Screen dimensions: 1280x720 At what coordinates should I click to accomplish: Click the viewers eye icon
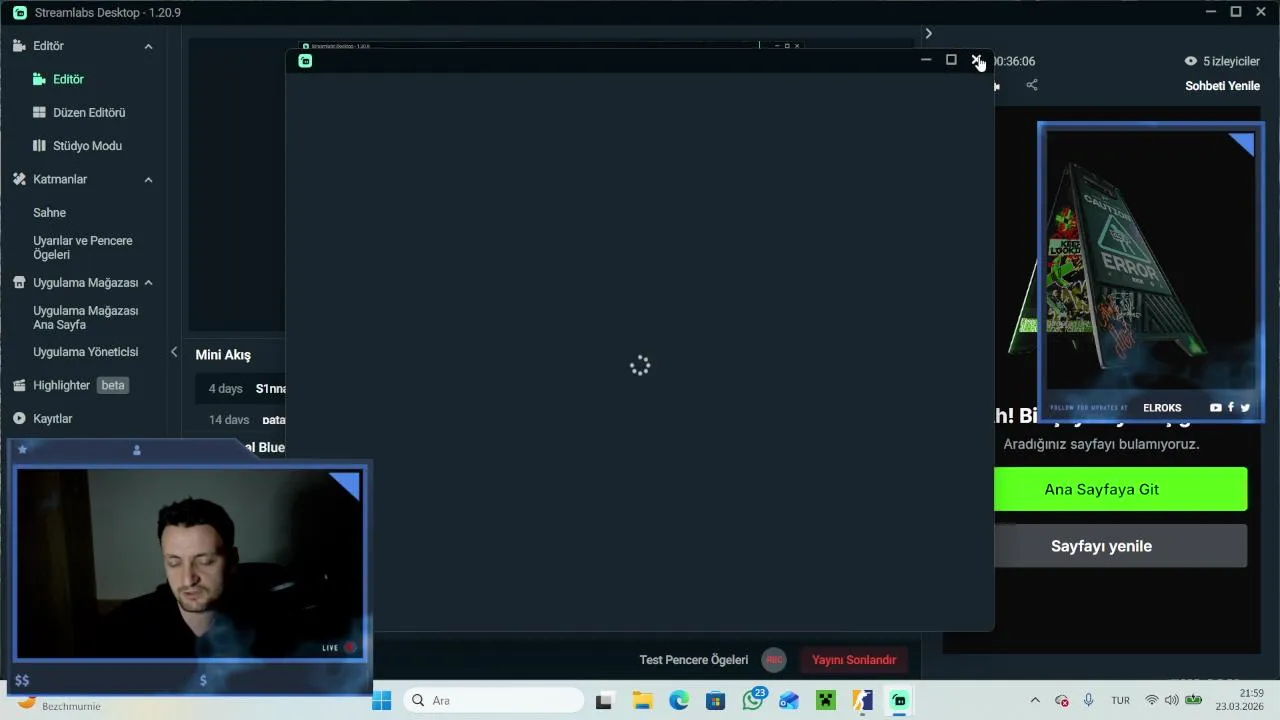[x=1191, y=61]
